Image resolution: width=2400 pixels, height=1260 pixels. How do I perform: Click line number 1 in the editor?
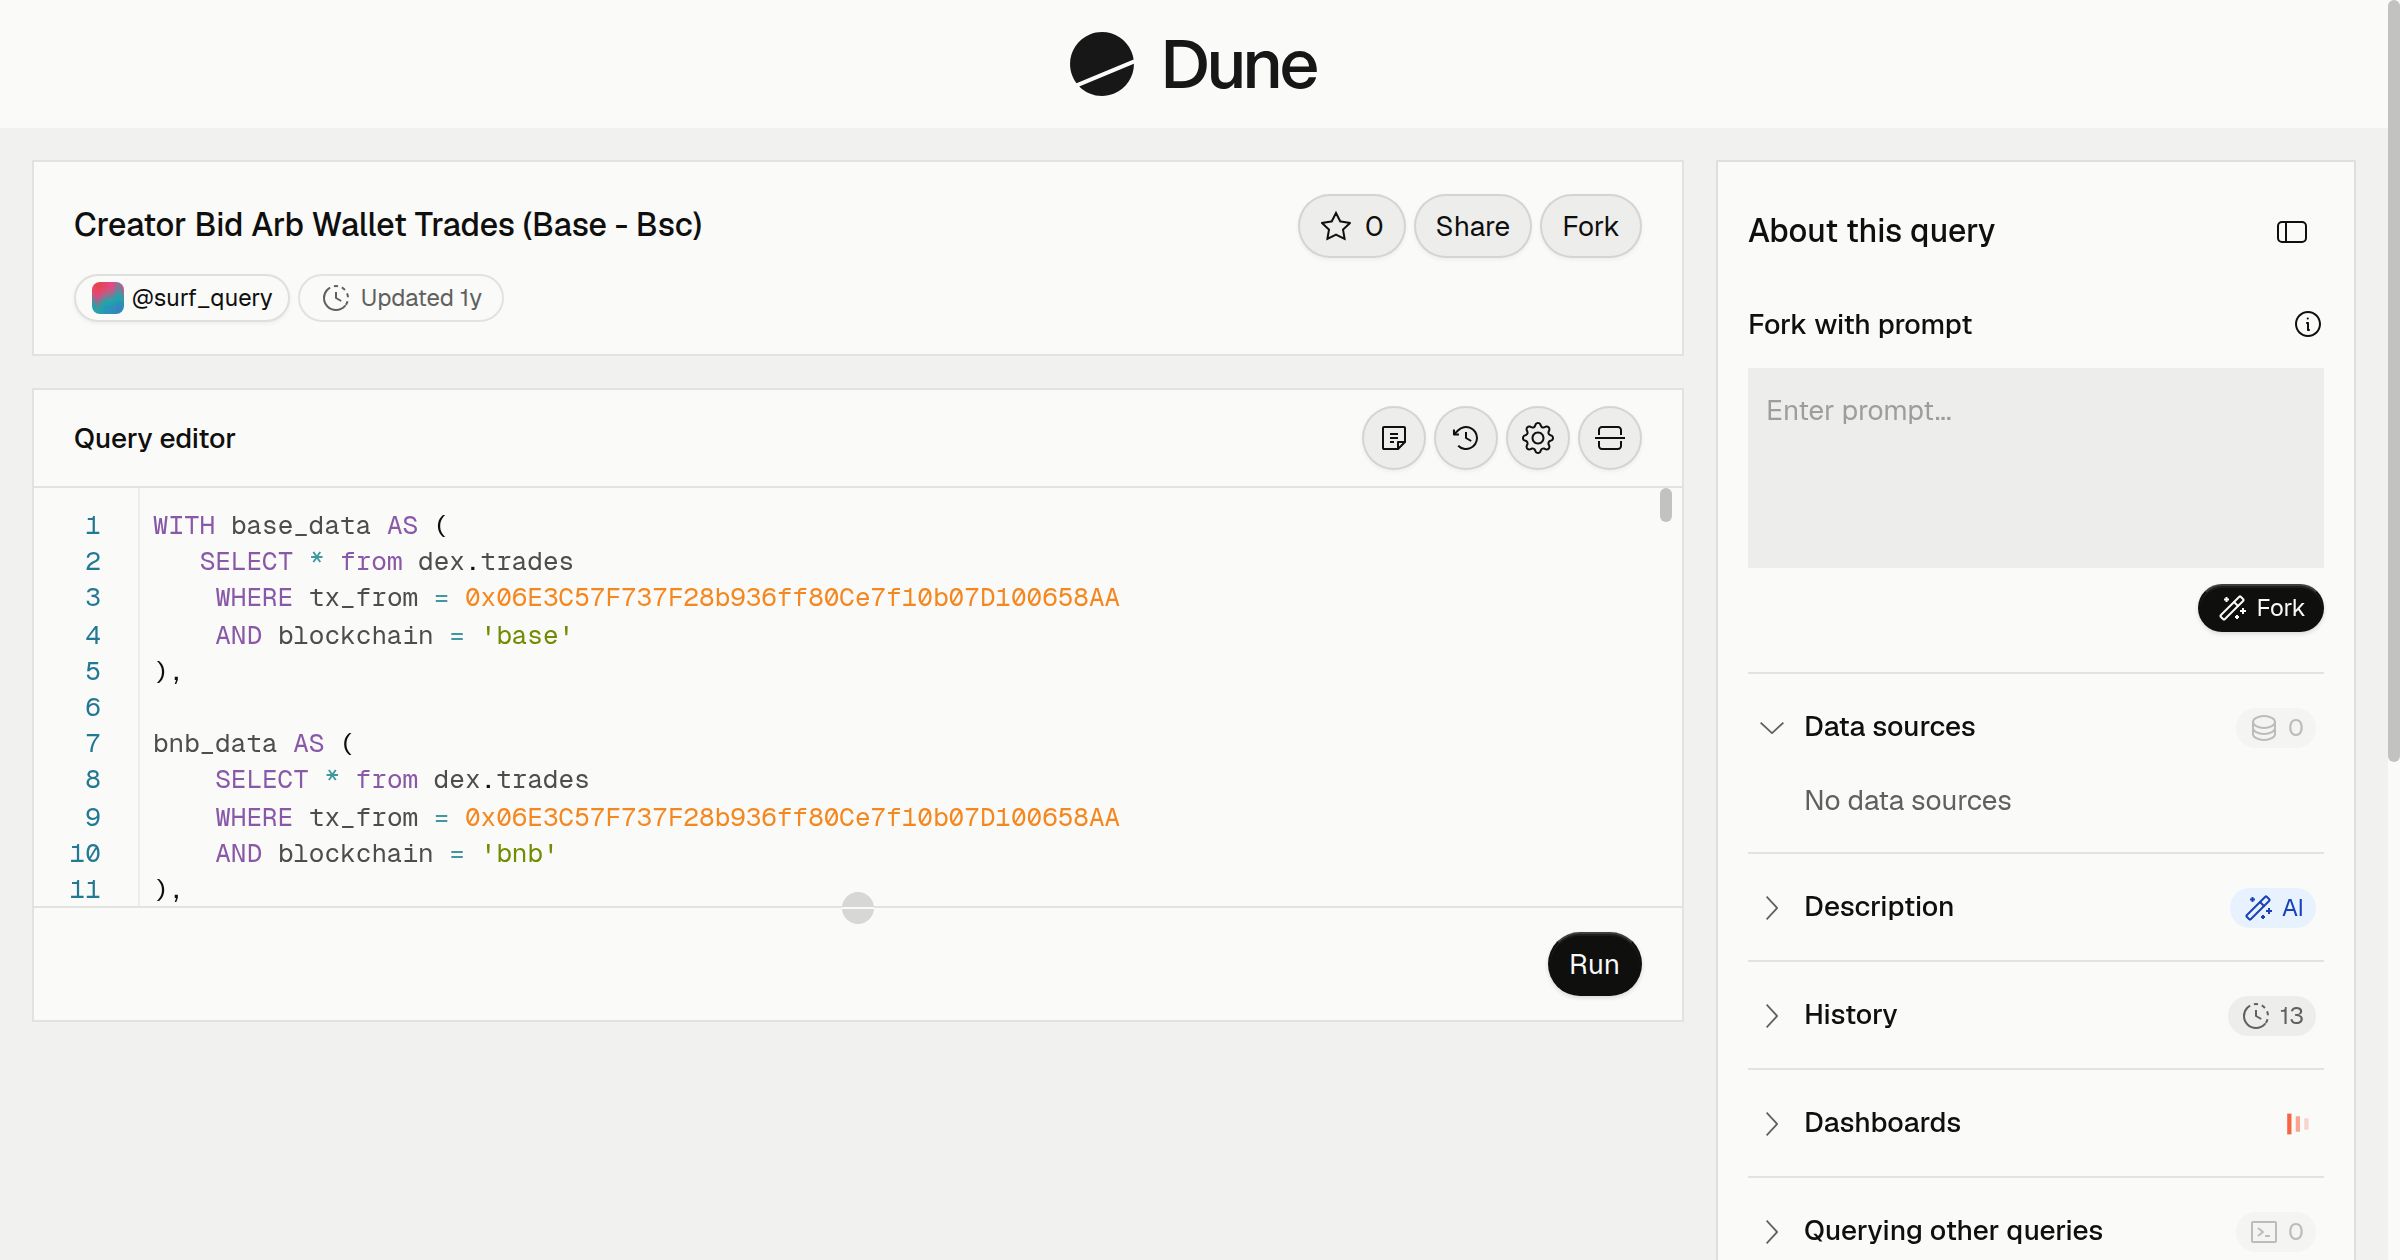tap(93, 525)
